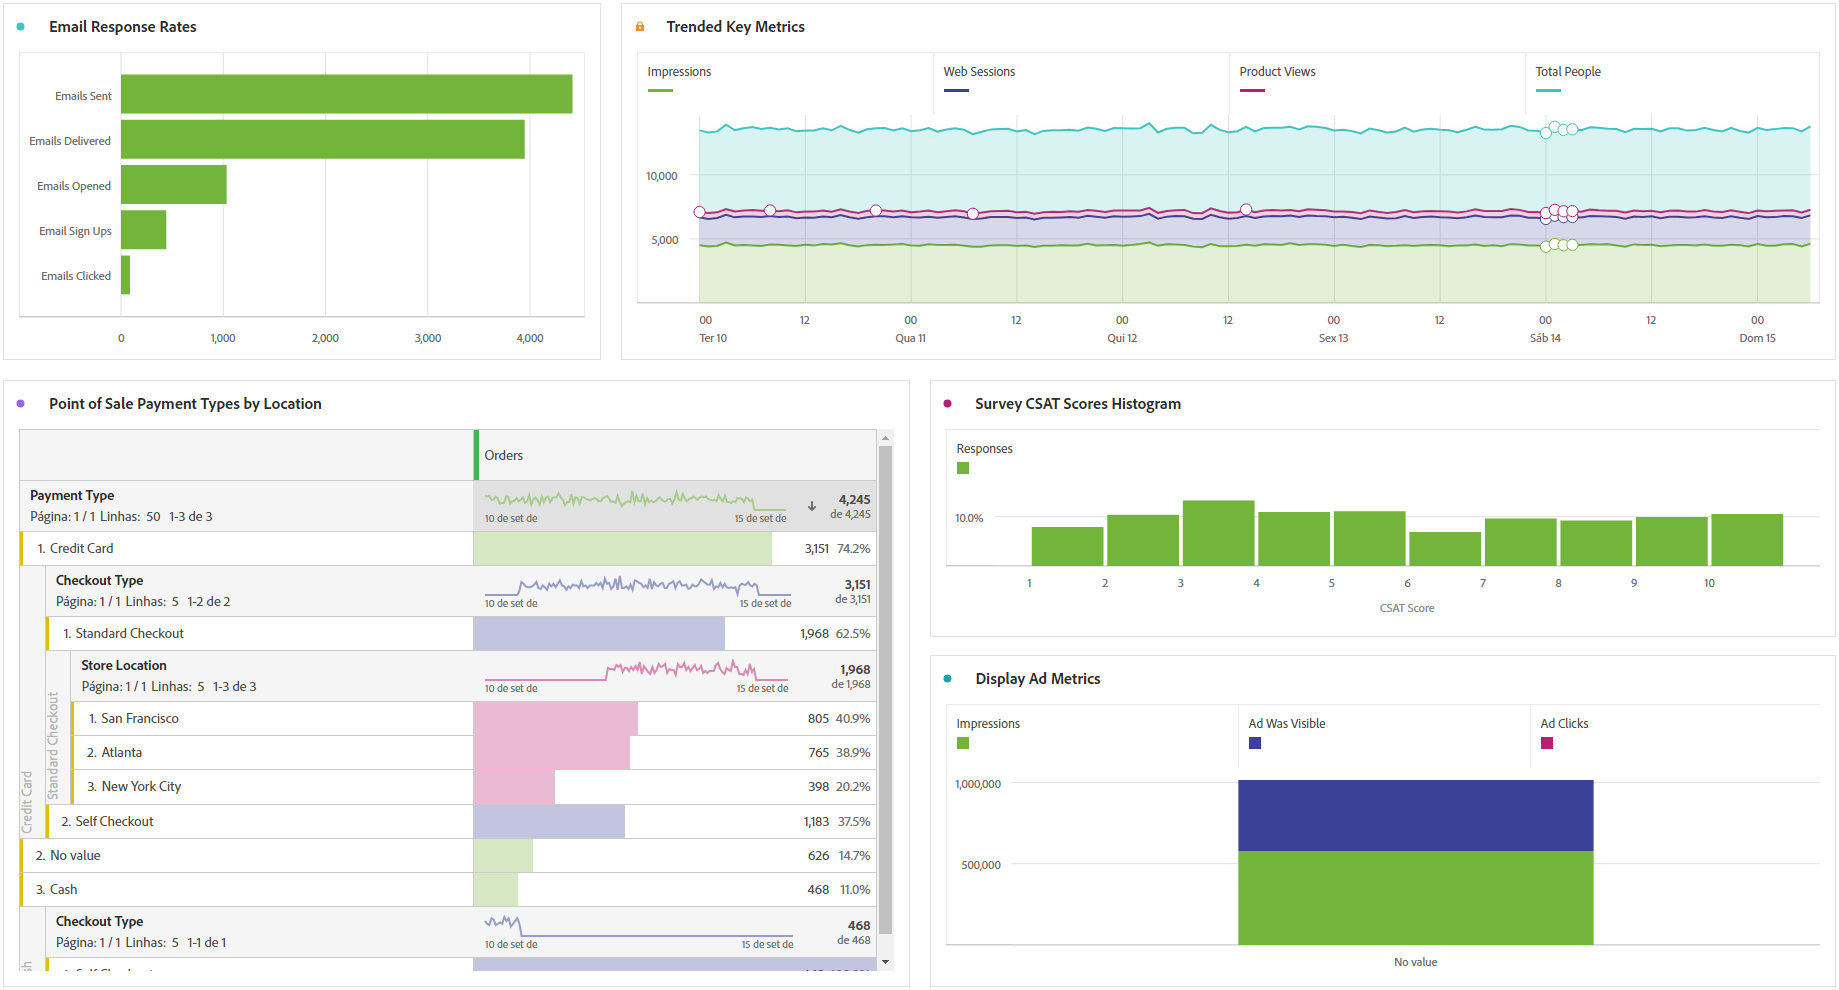Select the Orders column header
The height and width of the screenshot is (990, 1839).
[x=675, y=455]
